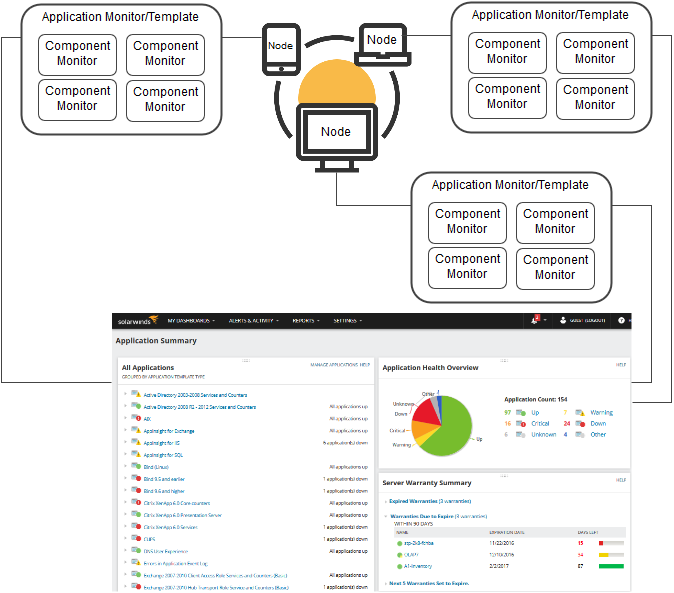Open the Settings dropdown menu
This screenshot has height=593, width=674.
(347, 321)
